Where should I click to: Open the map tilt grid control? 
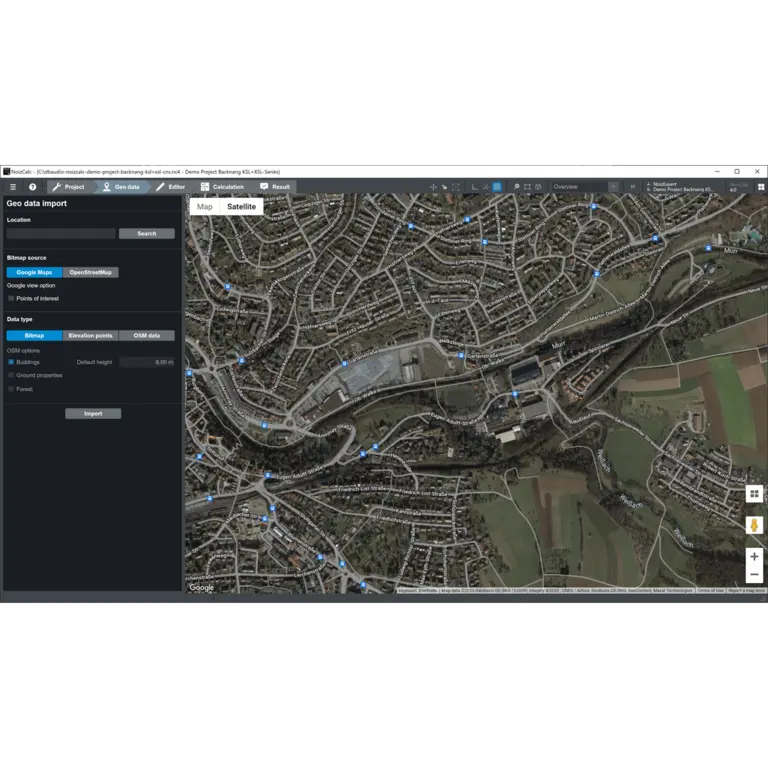tap(754, 494)
